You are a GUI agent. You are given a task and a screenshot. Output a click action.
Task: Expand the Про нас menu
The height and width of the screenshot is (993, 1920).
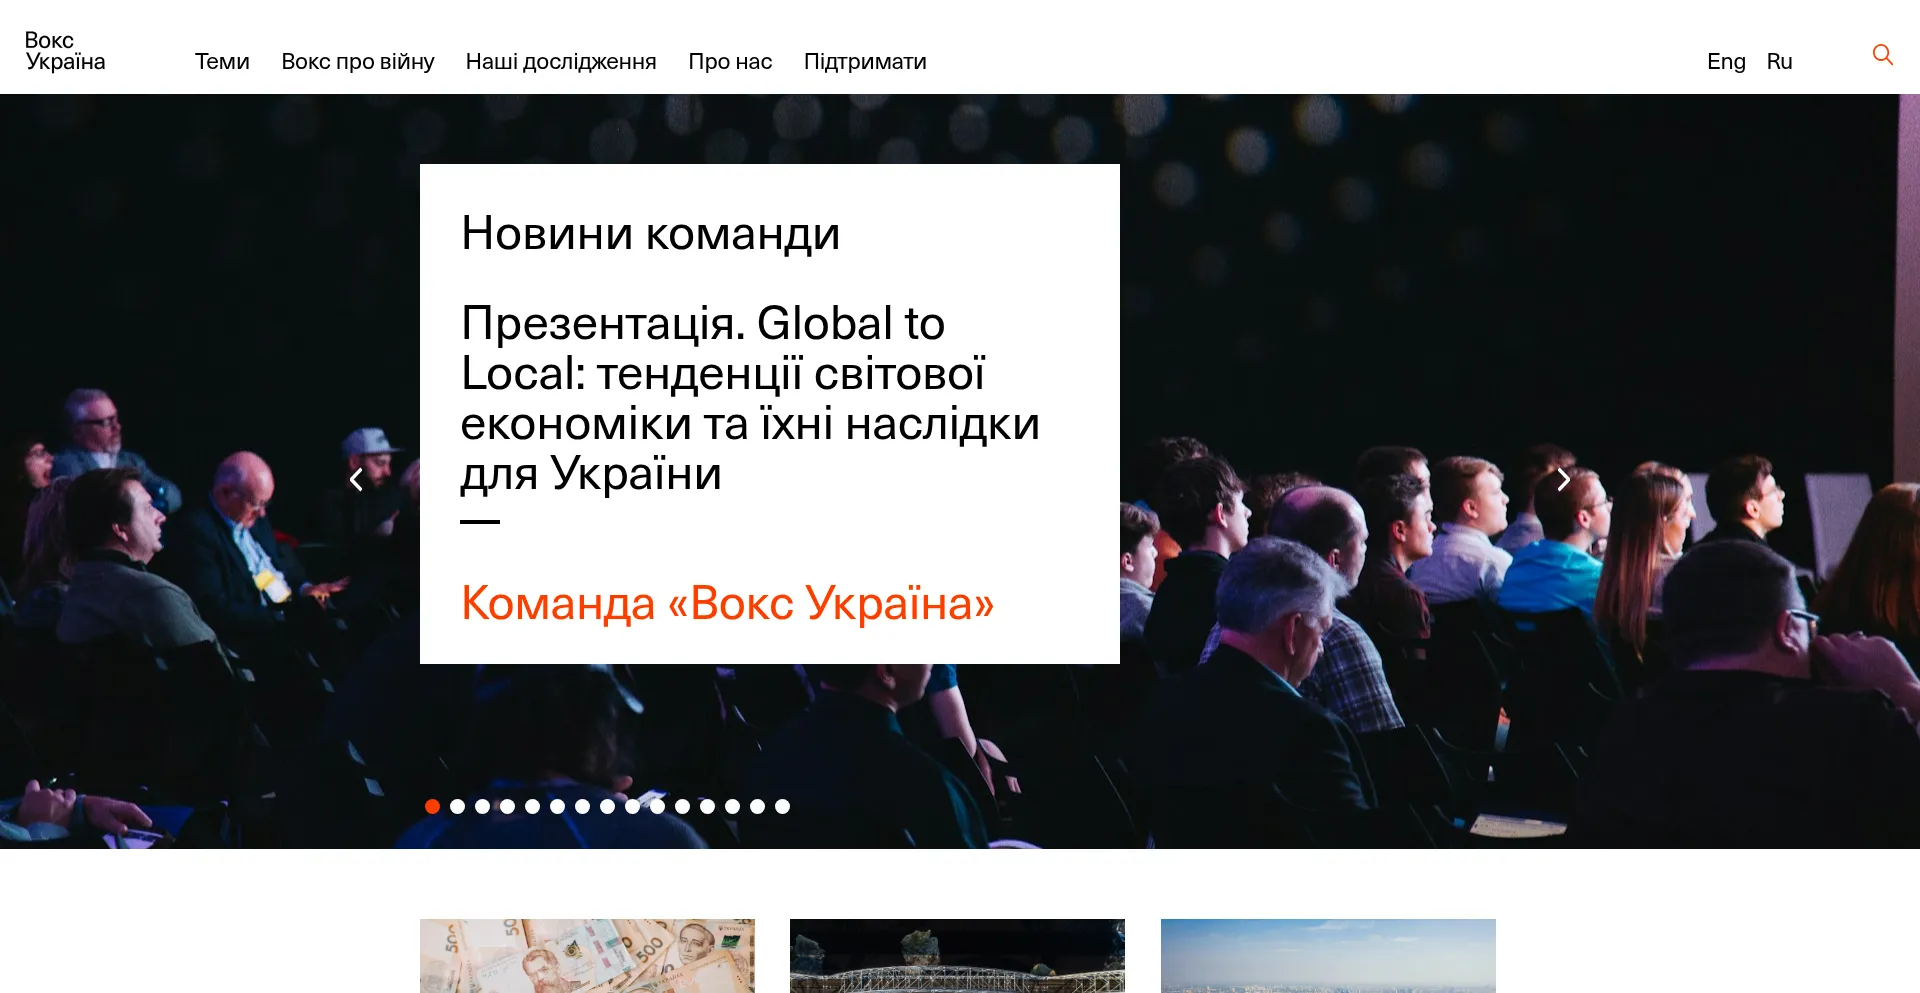(730, 62)
